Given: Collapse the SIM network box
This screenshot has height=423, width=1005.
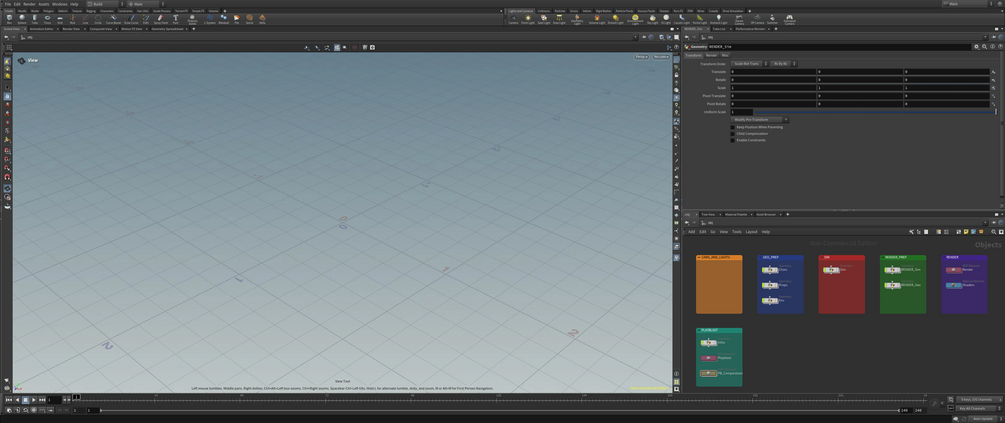Looking at the screenshot, I should click(x=822, y=257).
